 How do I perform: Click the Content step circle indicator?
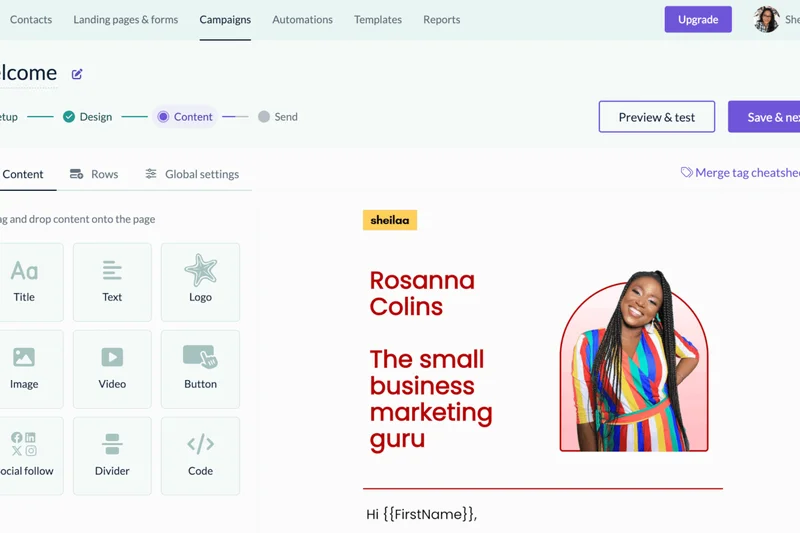(163, 117)
